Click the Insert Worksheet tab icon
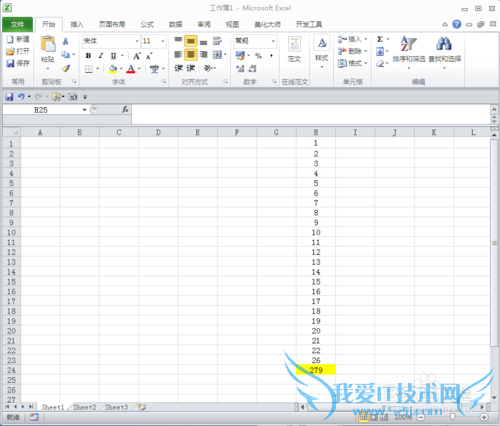This screenshot has width=500, height=426. 142,407
